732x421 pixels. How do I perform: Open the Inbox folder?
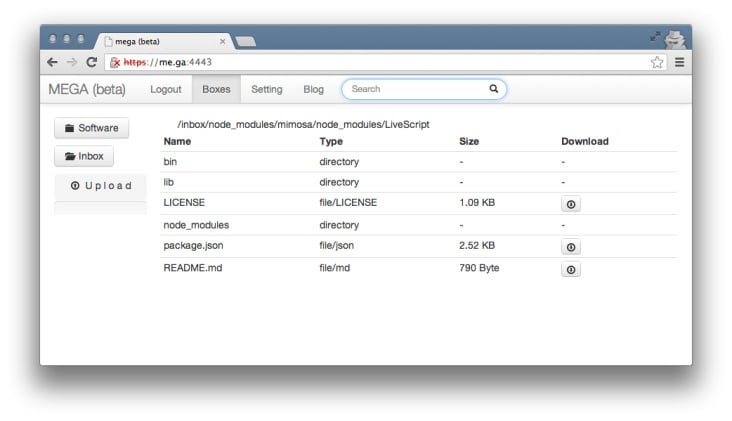[x=84, y=156]
